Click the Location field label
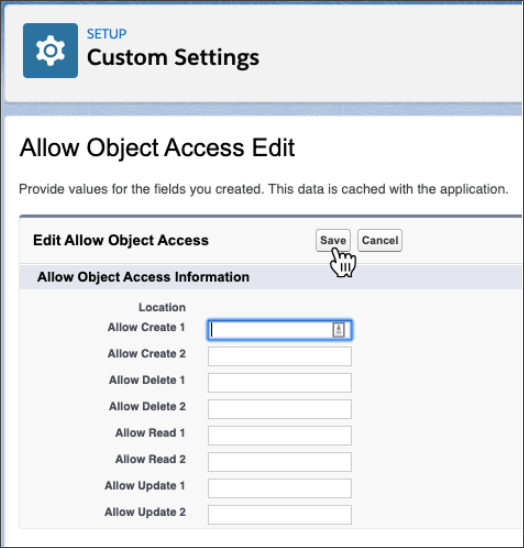 pos(162,307)
